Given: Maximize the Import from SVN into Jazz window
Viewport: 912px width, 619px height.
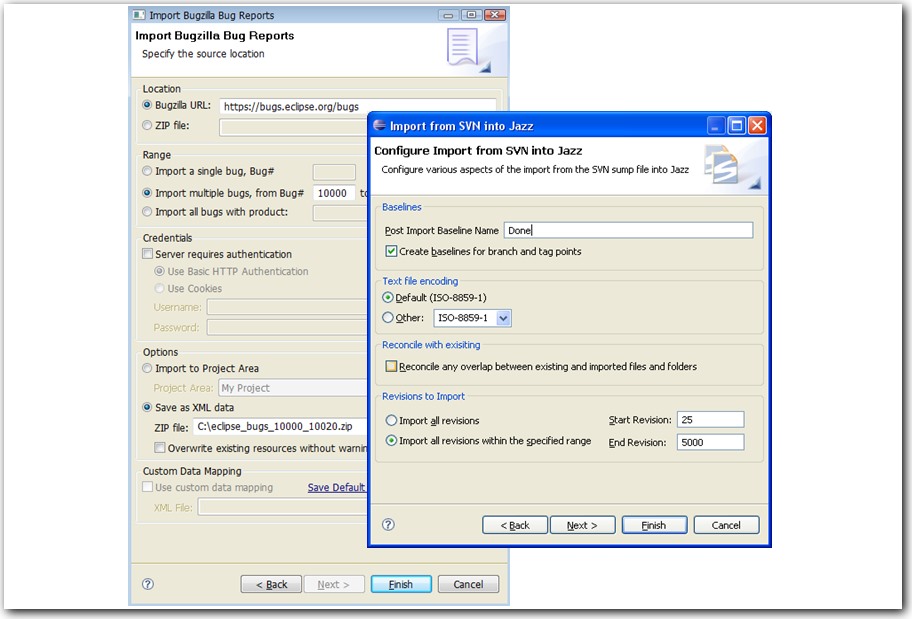Looking at the screenshot, I should pos(737,126).
